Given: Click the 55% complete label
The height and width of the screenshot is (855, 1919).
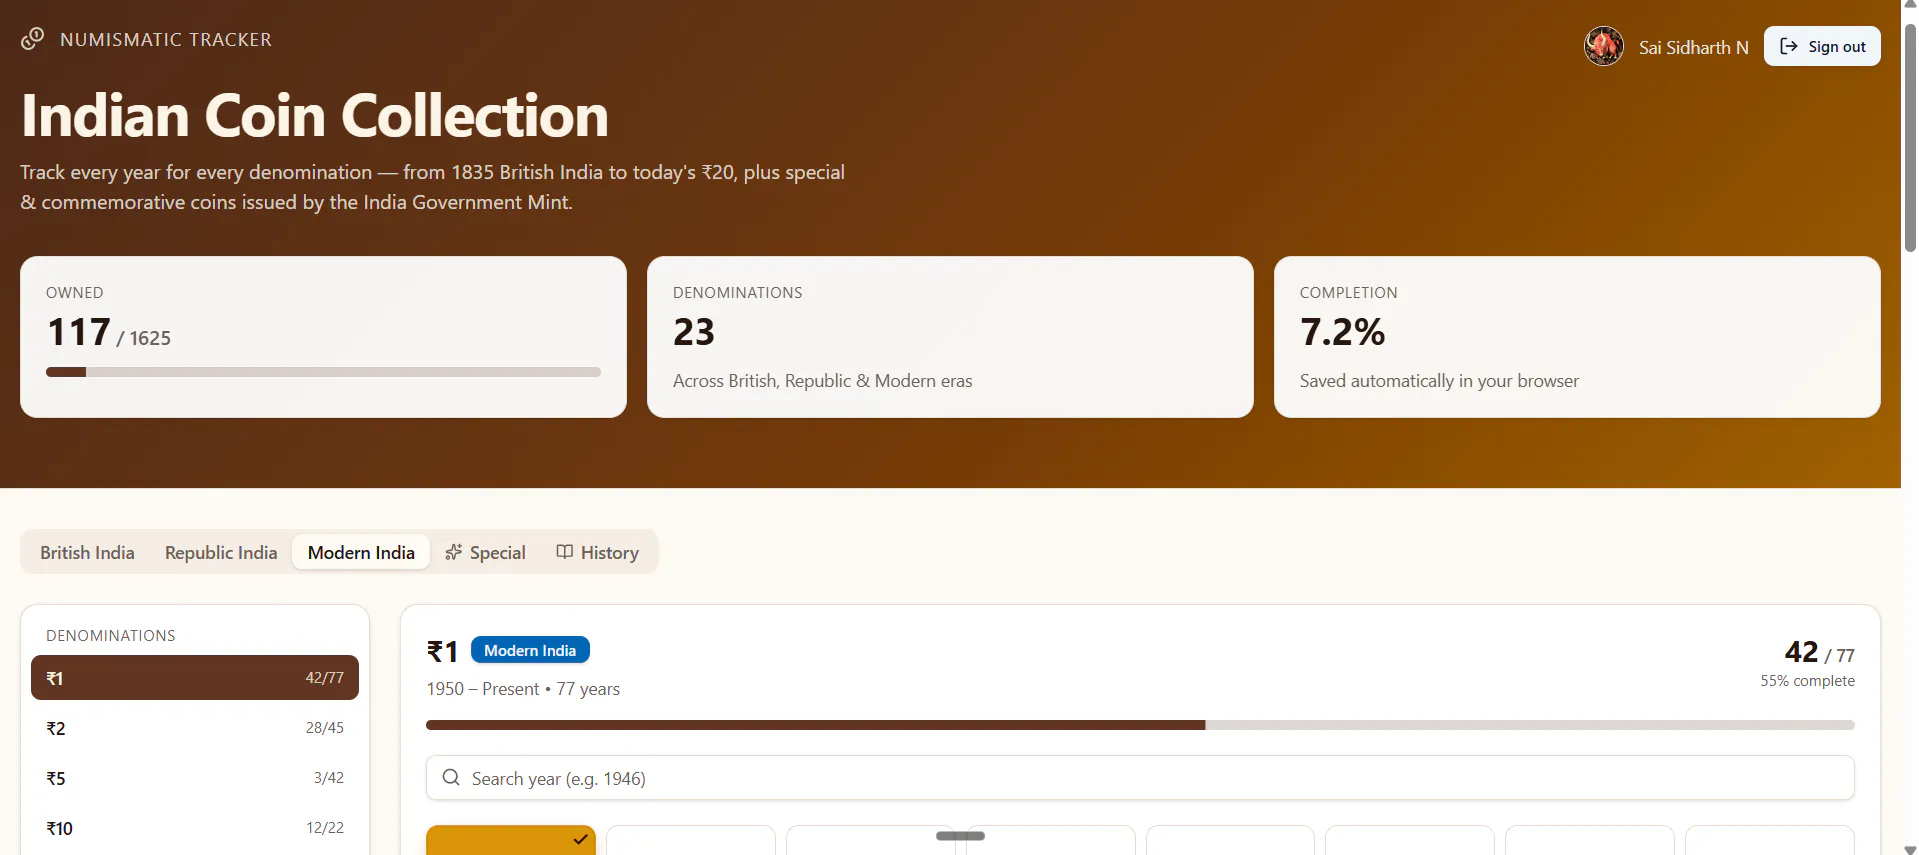Looking at the screenshot, I should (x=1808, y=681).
